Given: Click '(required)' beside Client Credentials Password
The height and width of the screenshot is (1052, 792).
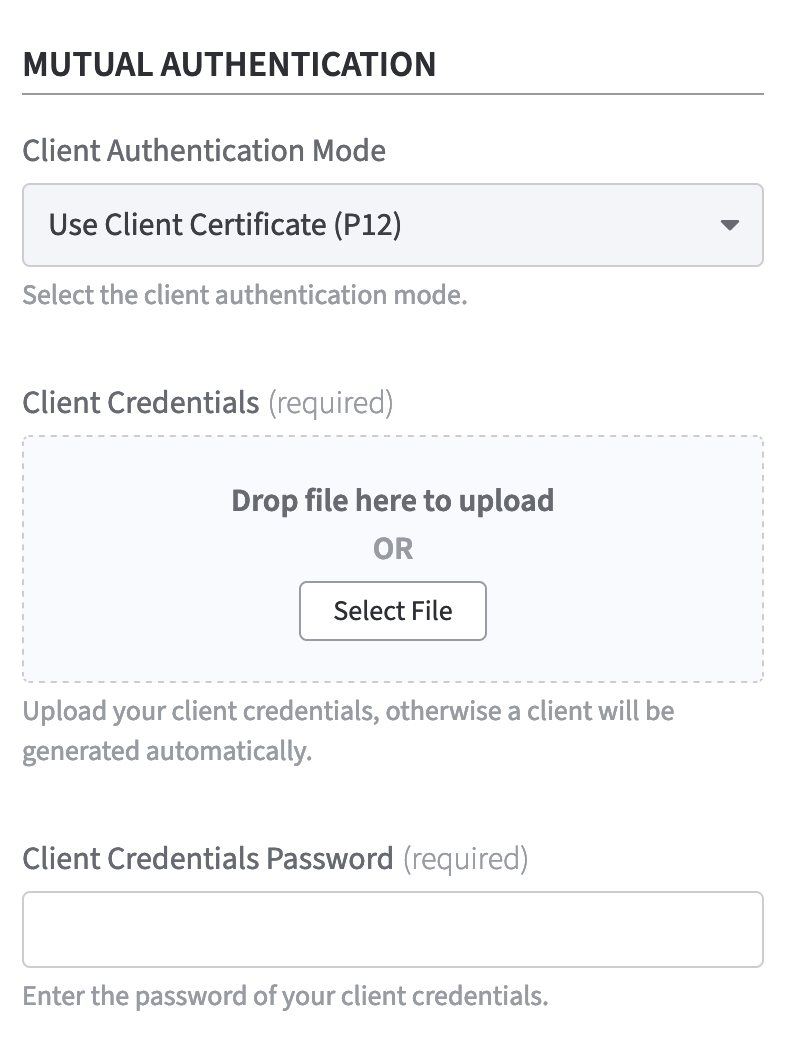Looking at the screenshot, I should pyautogui.click(x=464, y=858).
